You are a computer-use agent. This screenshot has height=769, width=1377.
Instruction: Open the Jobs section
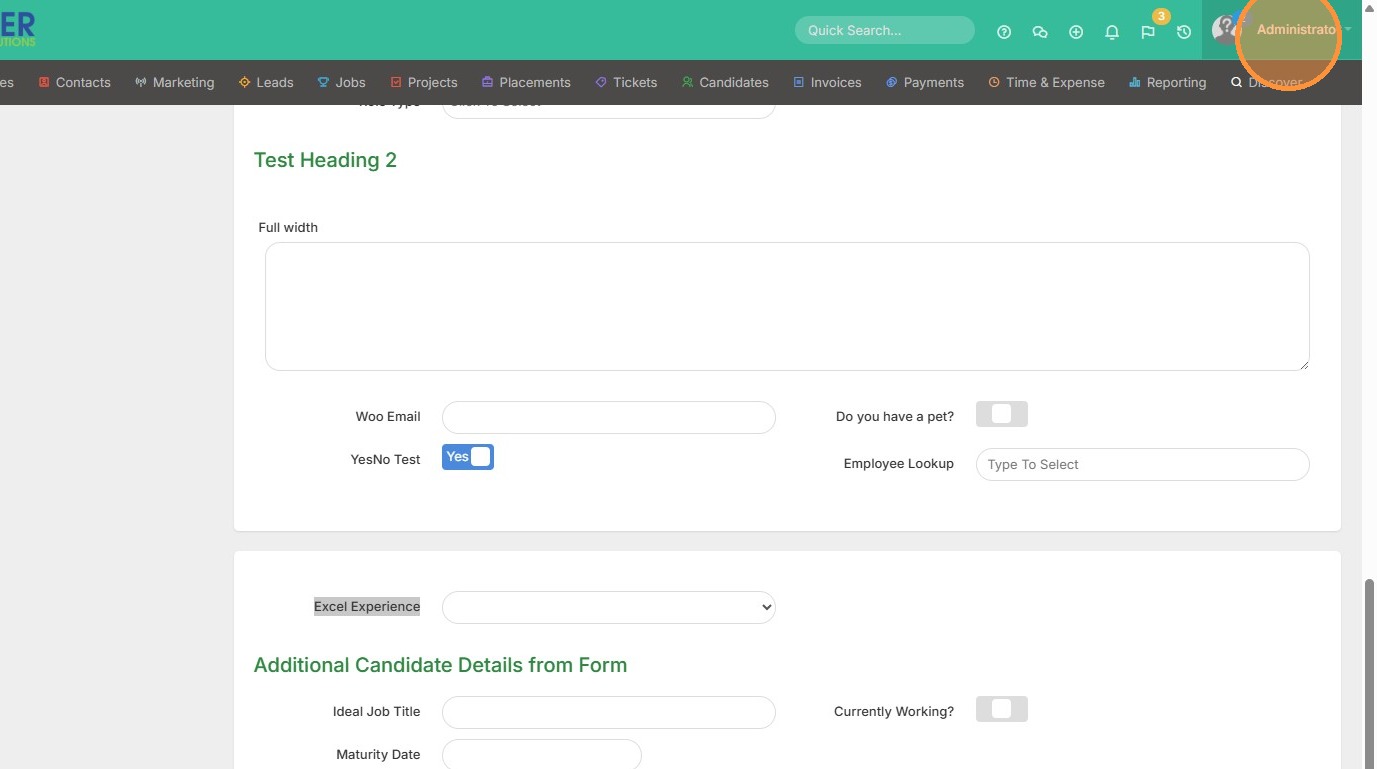coord(341,82)
